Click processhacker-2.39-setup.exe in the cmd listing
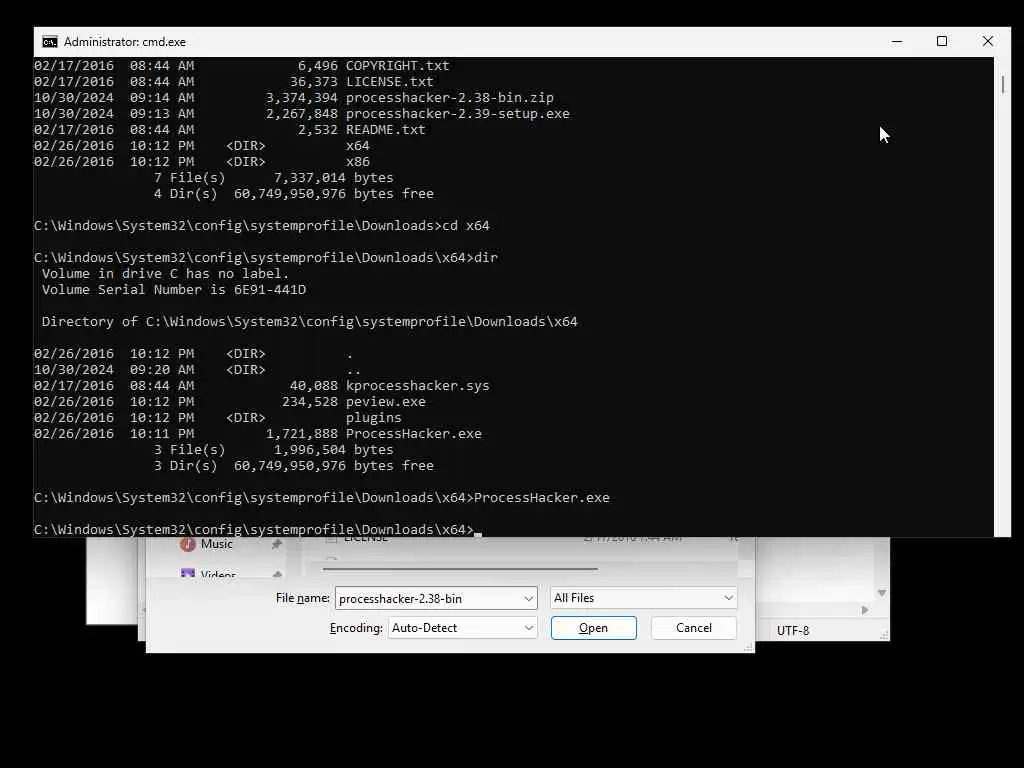The width and height of the screenshot is (1024, 768). 457,114
